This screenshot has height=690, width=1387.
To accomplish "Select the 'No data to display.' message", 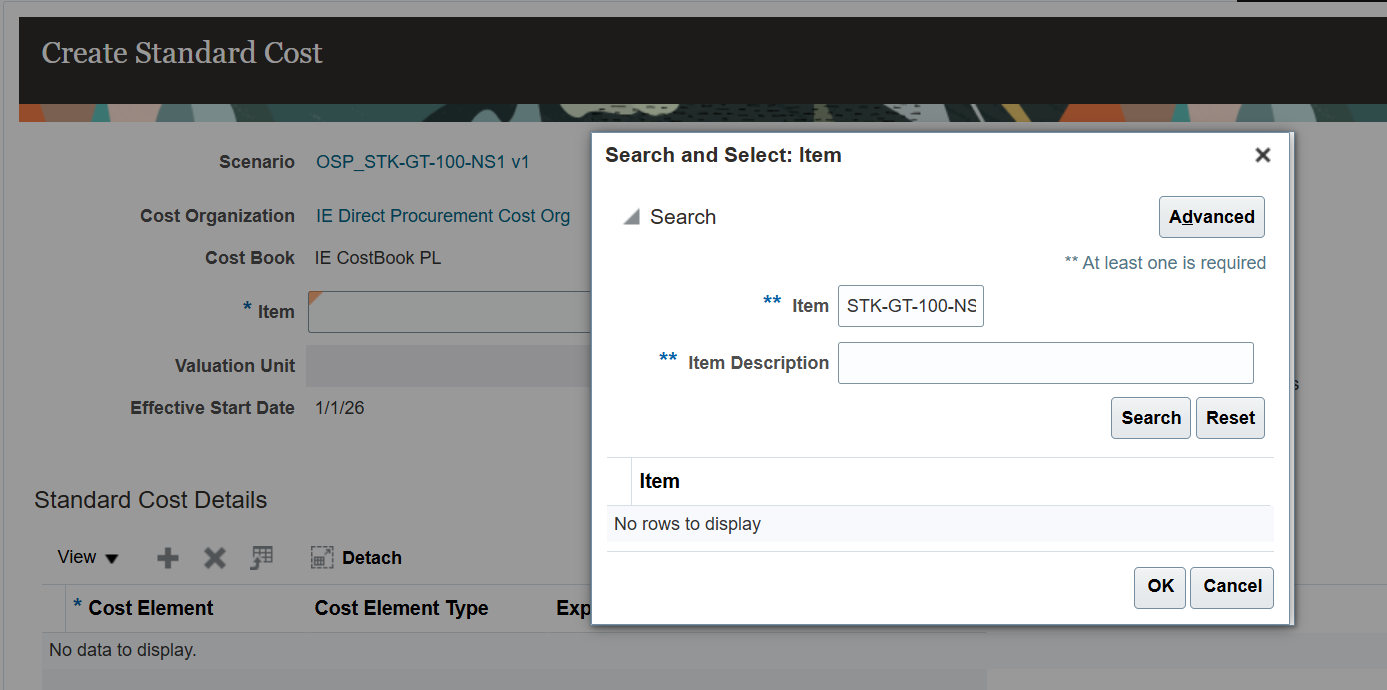I will (122, 650).
